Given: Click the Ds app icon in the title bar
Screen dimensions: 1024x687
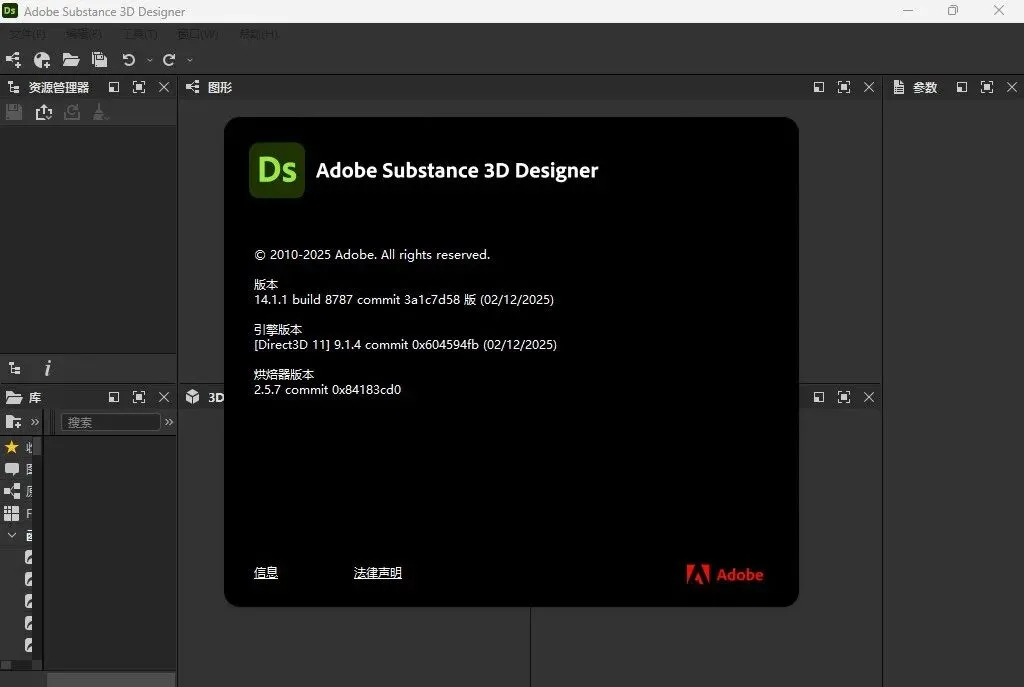Looking at the screenshot, I should pyautogui.click(x=10, y=10).
